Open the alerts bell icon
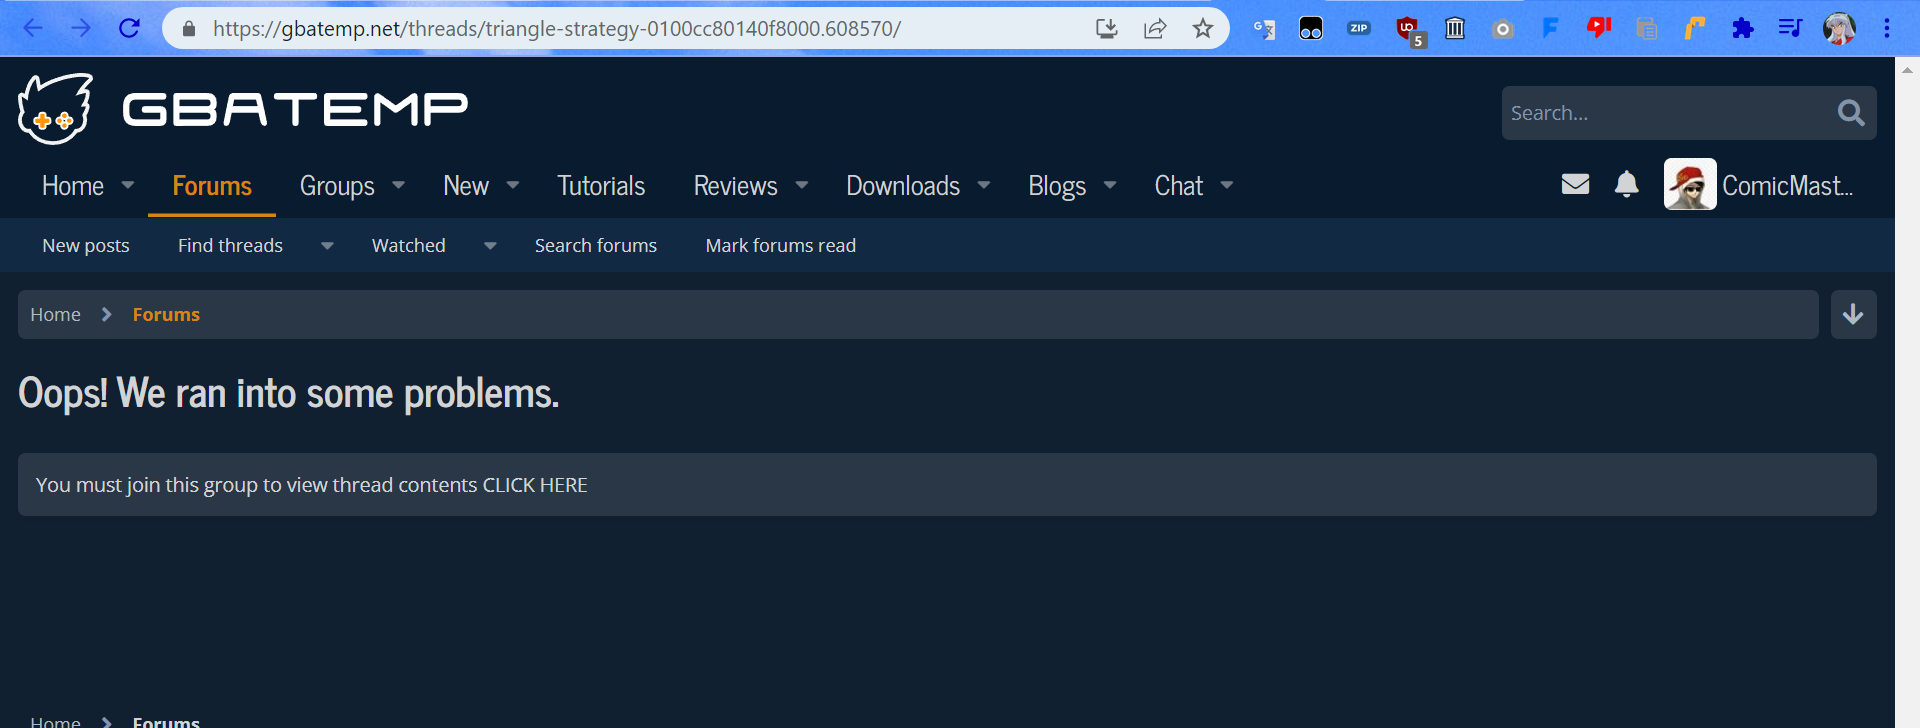Screen dimensions: 1920x728 coord(1627,184)
